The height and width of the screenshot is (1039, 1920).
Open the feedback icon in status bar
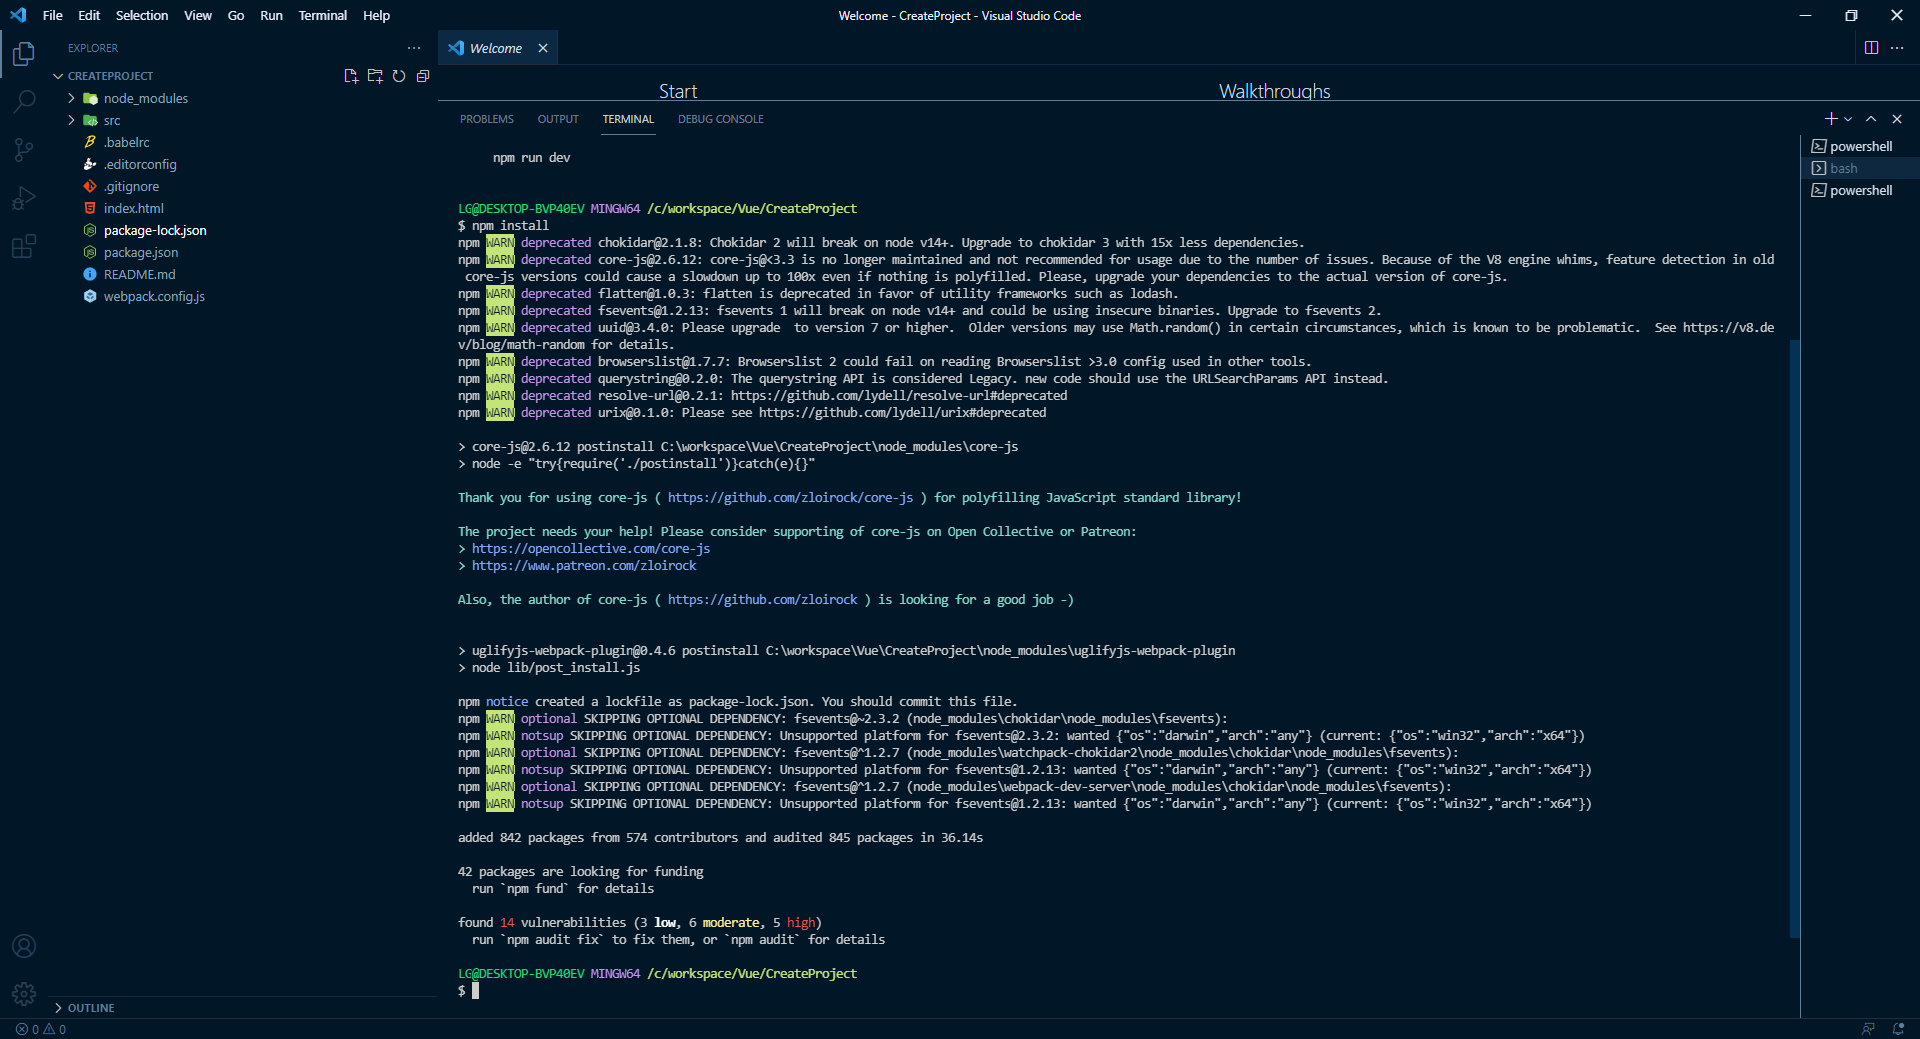tap(1868, 1029)
